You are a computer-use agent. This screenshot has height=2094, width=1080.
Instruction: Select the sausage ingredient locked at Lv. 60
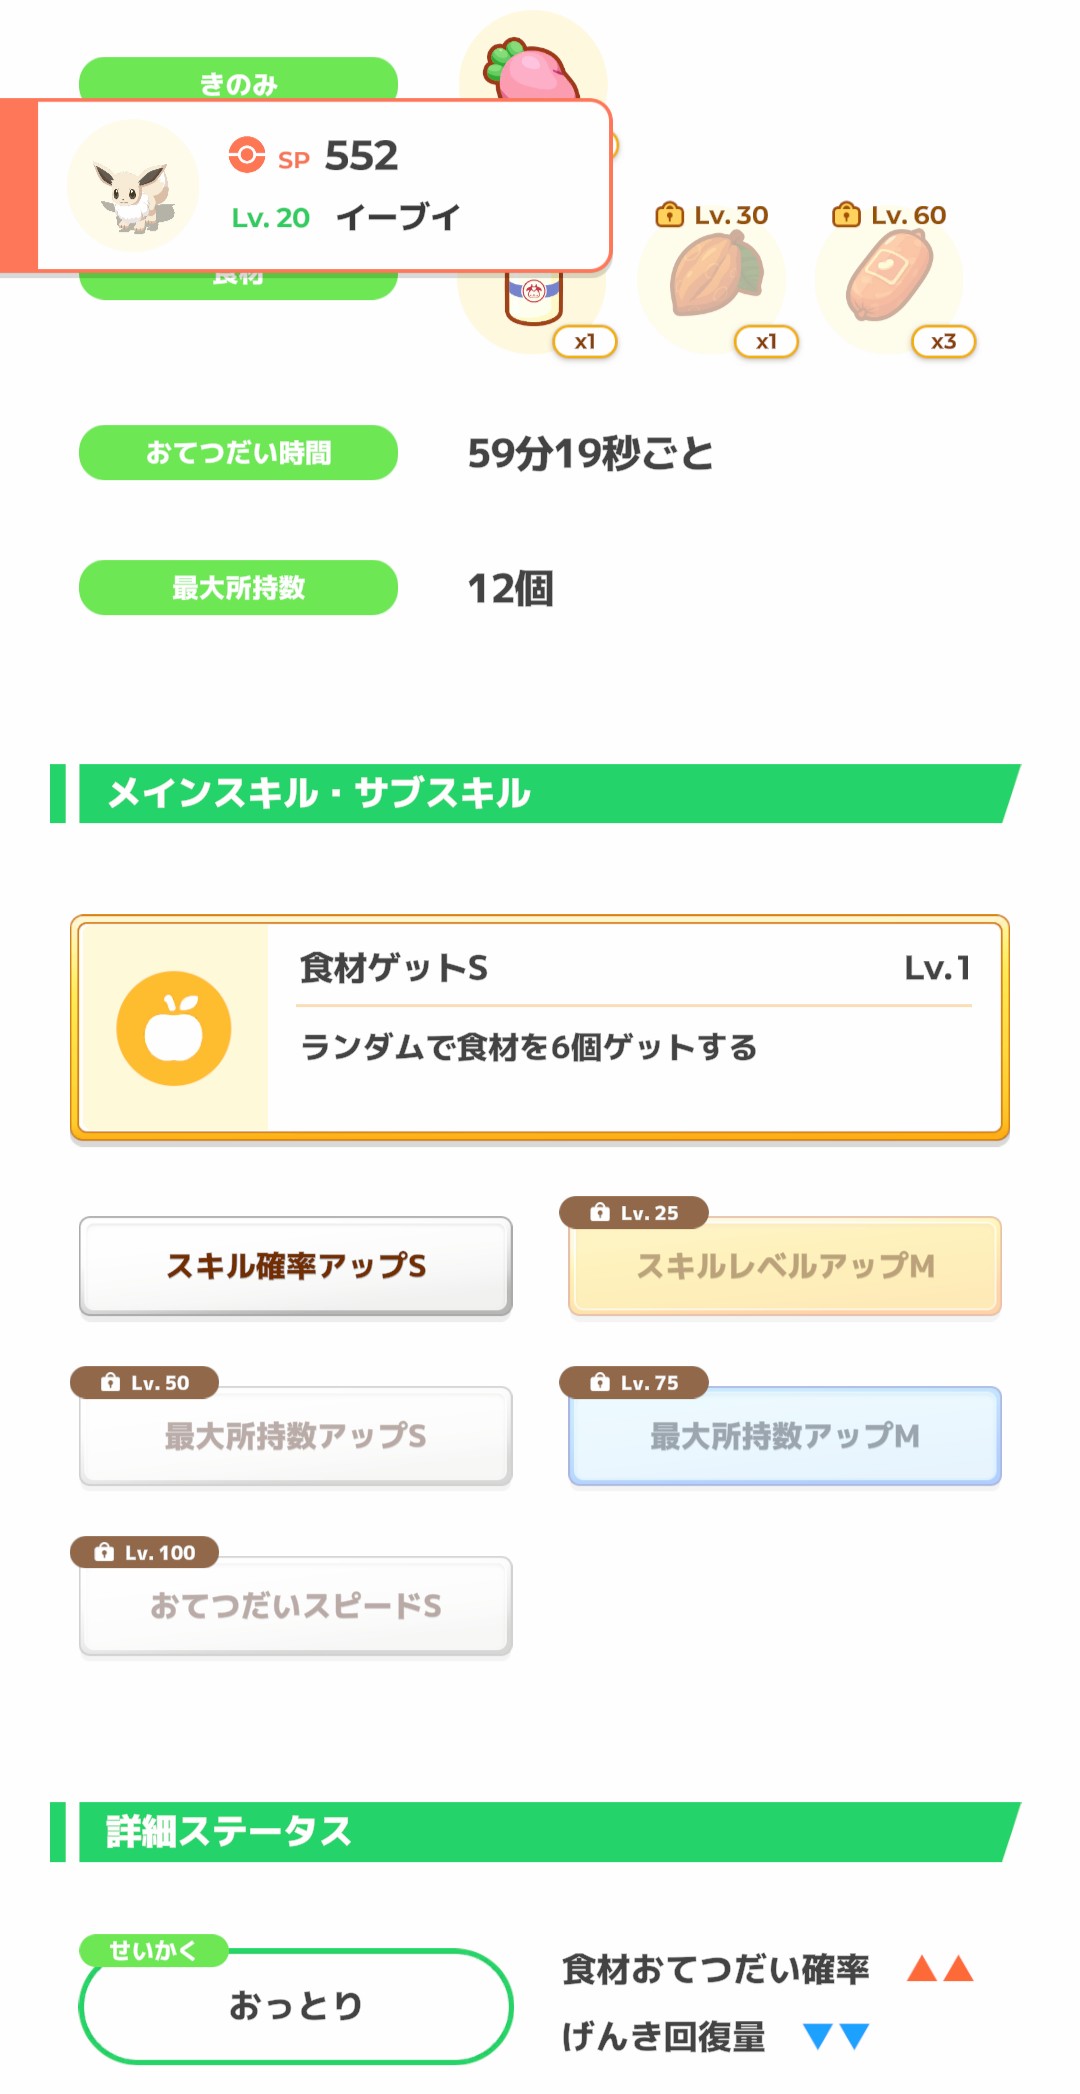(x=889, y=275)
